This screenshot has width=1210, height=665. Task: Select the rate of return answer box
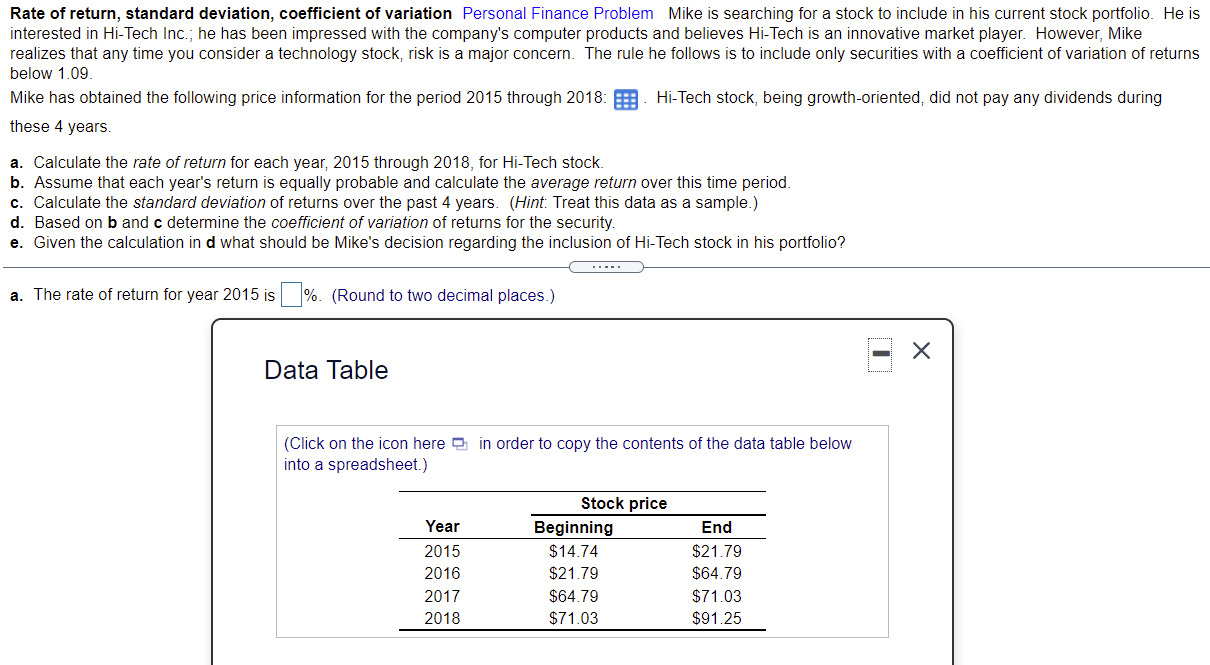(291, 293)
